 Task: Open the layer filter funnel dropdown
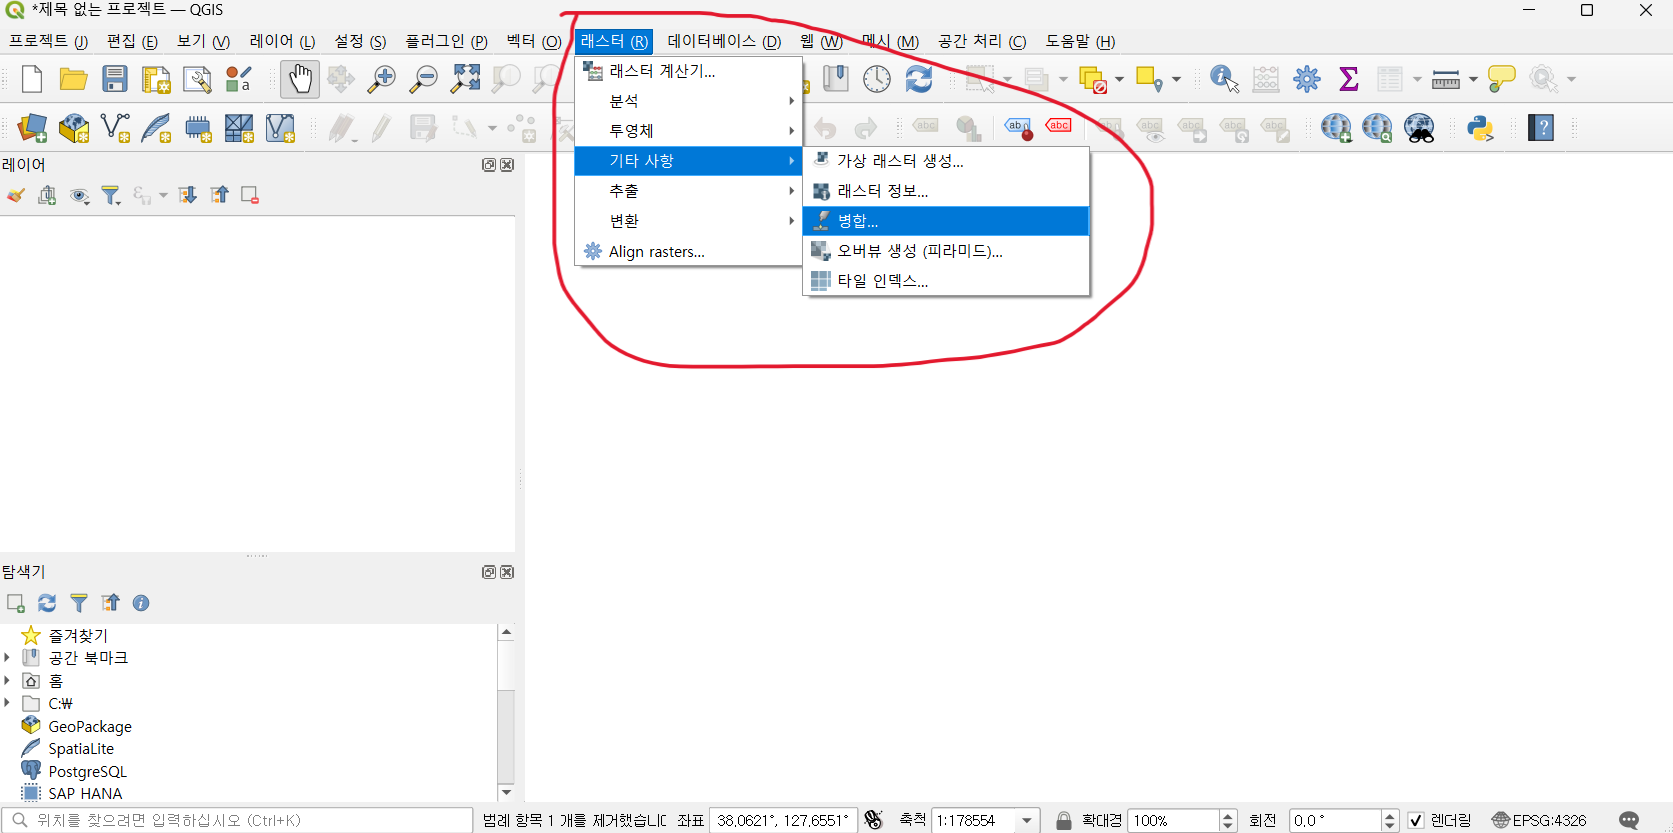point(111,196)
